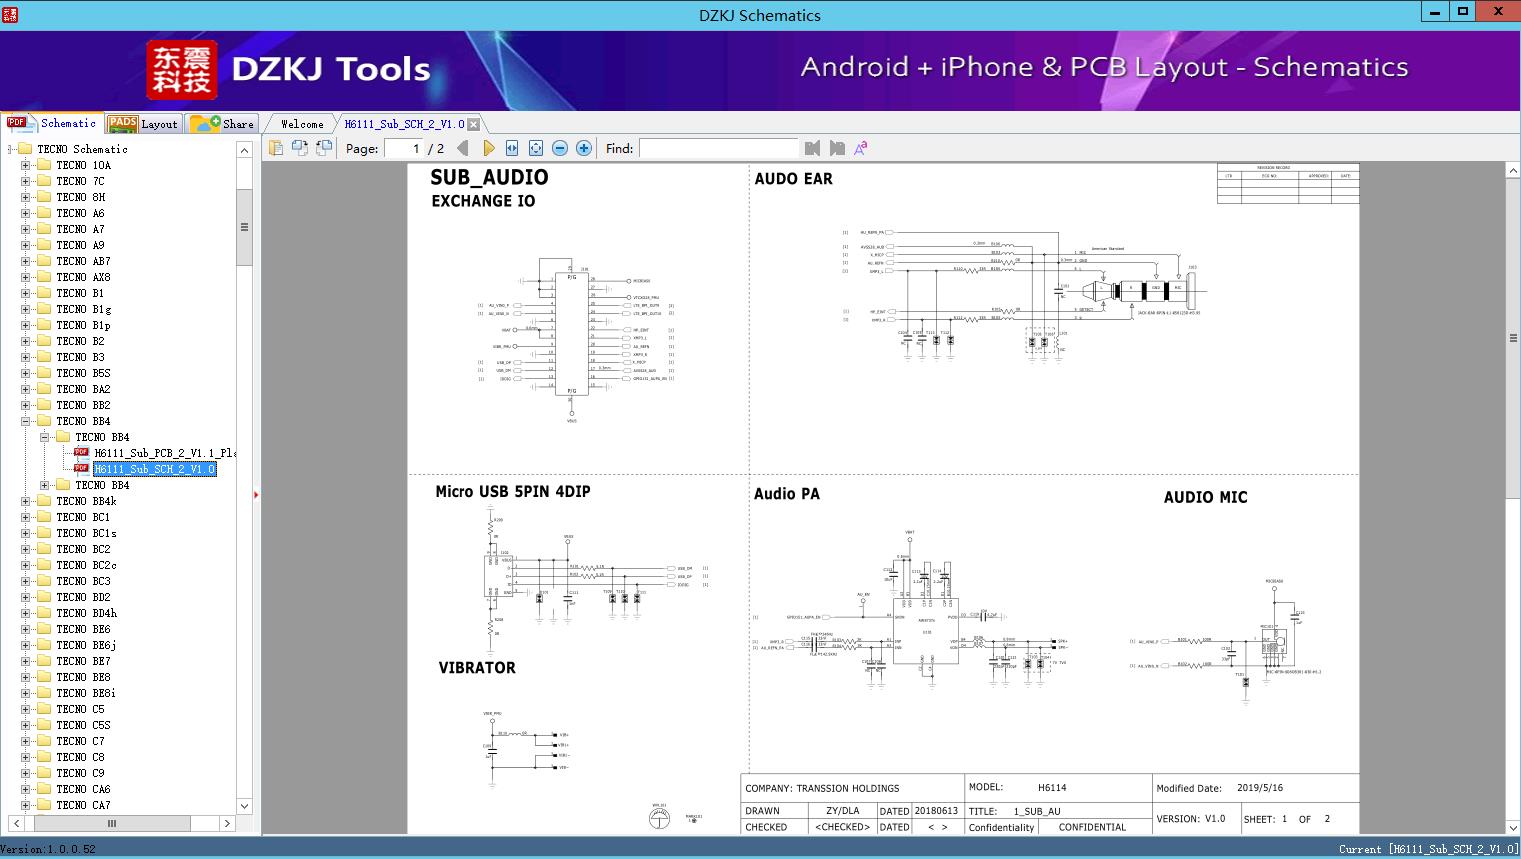The width and height of the screenshot is (1521, 859).
Task: Select the H6111_Sub_PCB_2_V1.1 tree file
Action: click(164, 453)
